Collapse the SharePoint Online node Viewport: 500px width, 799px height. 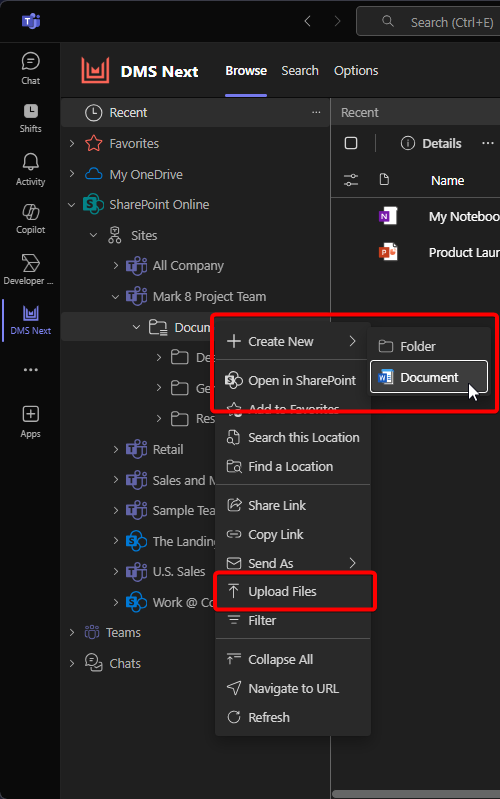coord(71,205)
